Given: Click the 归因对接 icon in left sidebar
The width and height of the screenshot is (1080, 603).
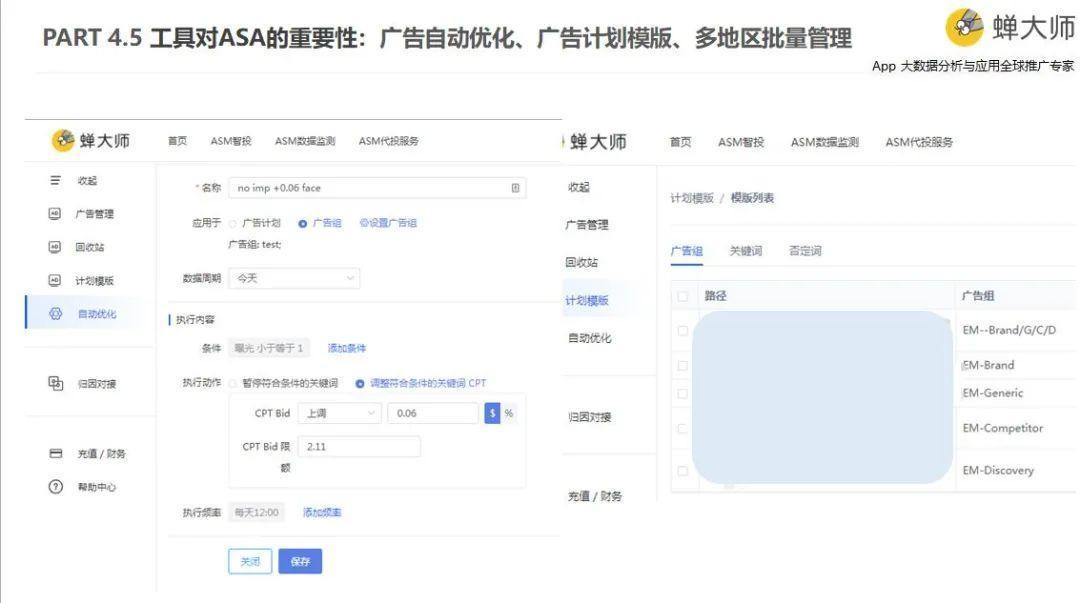Looking at the screenshot, I should tap(56, 383).
